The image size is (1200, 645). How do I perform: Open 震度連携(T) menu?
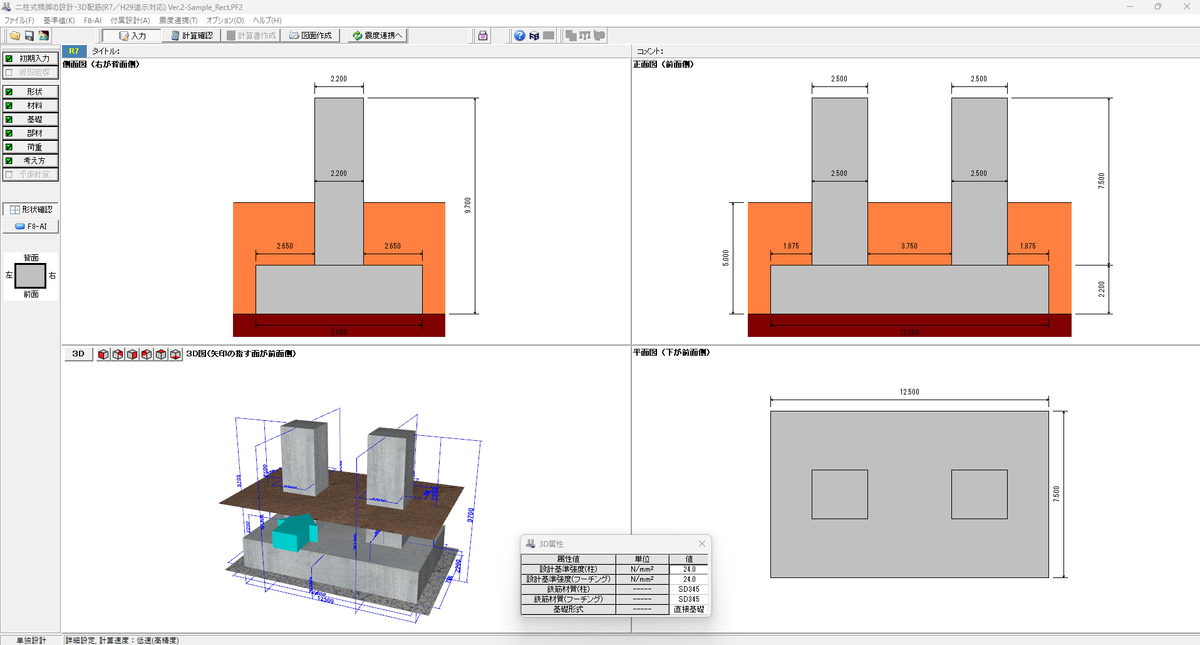[x=178, y=20]
